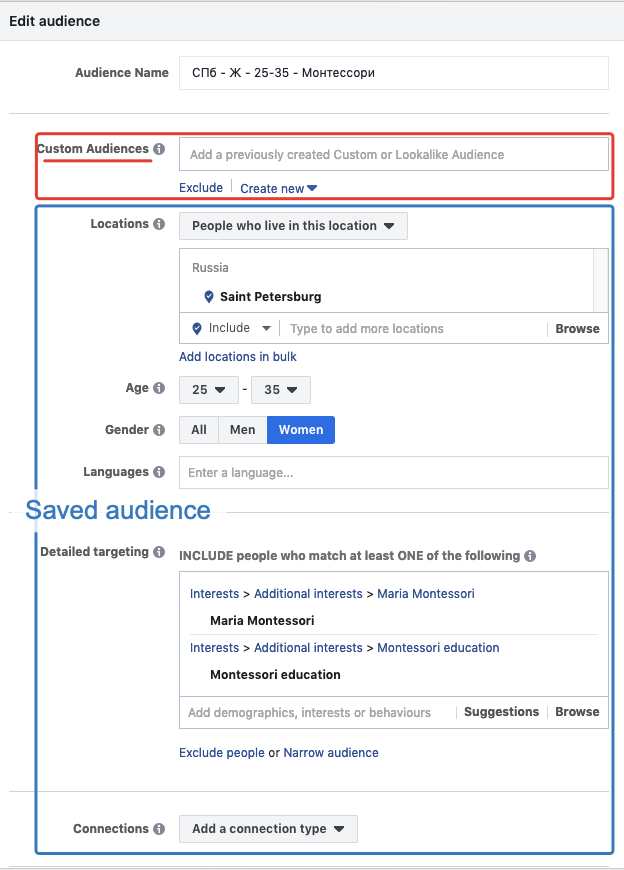Click Custom or Lookalike Audience input field

[394, 154]
